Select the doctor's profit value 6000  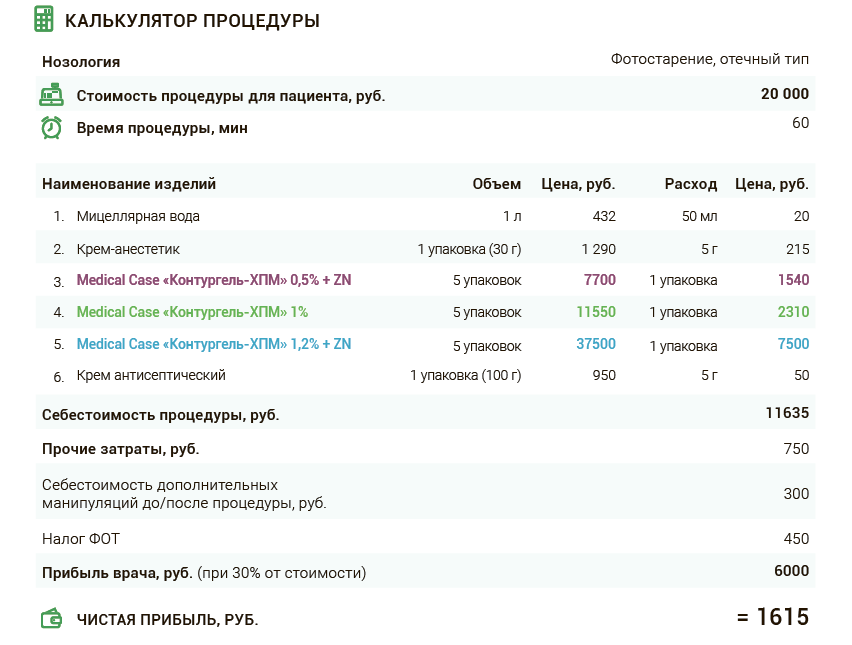point(792,571)
